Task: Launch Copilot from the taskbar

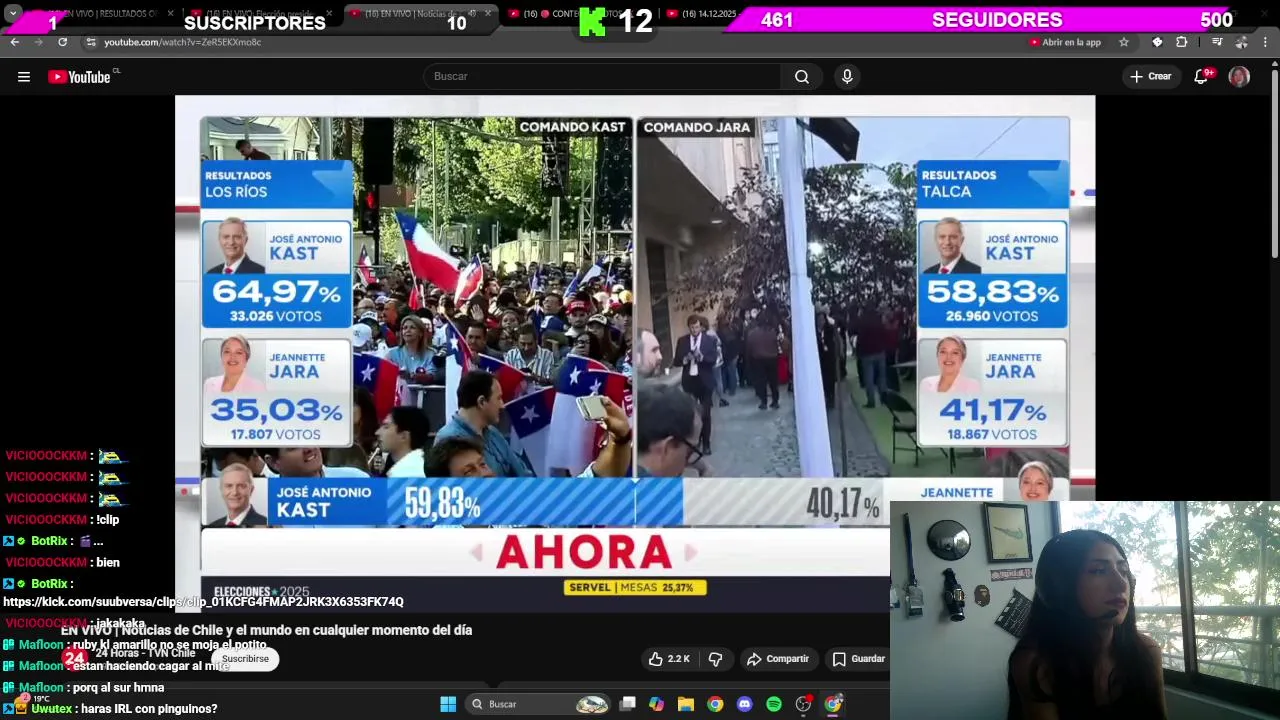Action: [x=656, y=704]
